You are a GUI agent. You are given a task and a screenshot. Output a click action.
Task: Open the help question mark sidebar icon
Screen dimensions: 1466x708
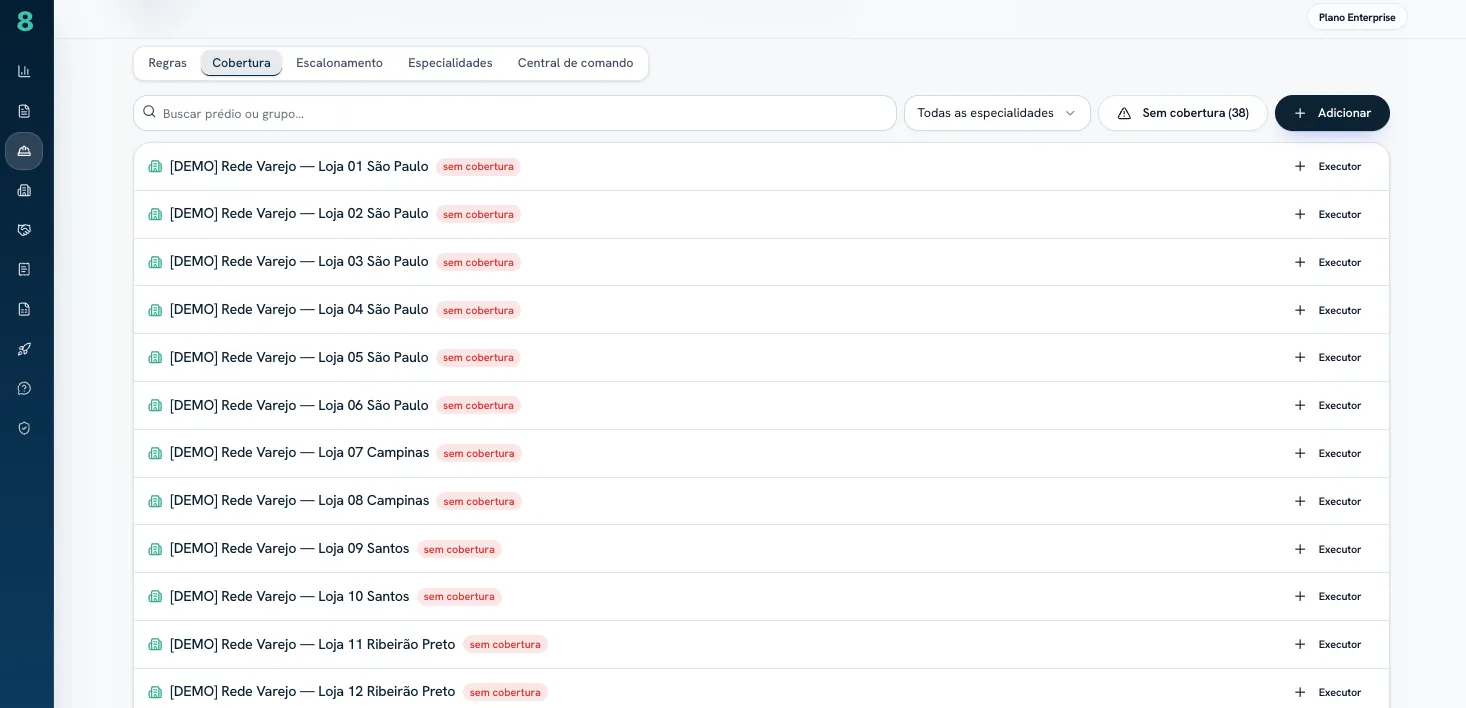click(24, 388)
